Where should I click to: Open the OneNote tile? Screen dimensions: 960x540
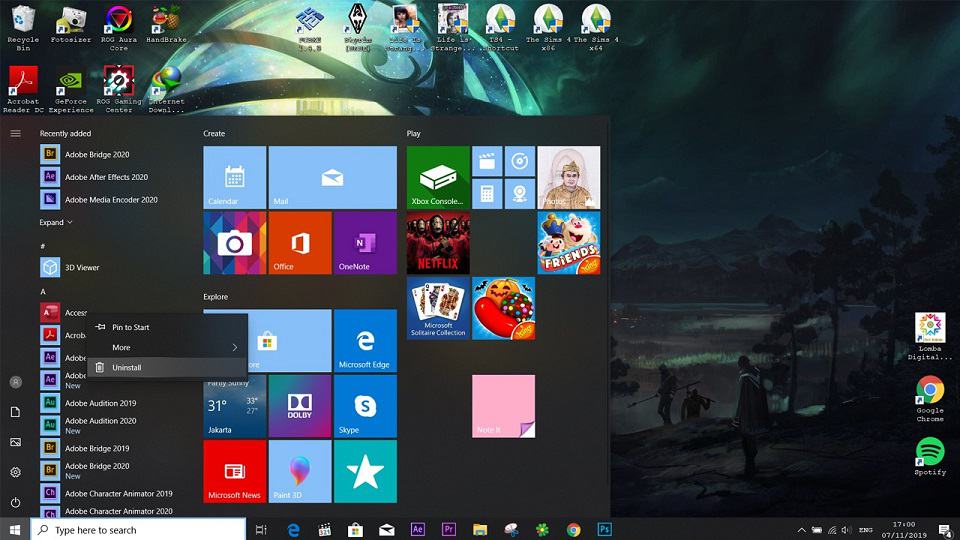coord(366,243)
